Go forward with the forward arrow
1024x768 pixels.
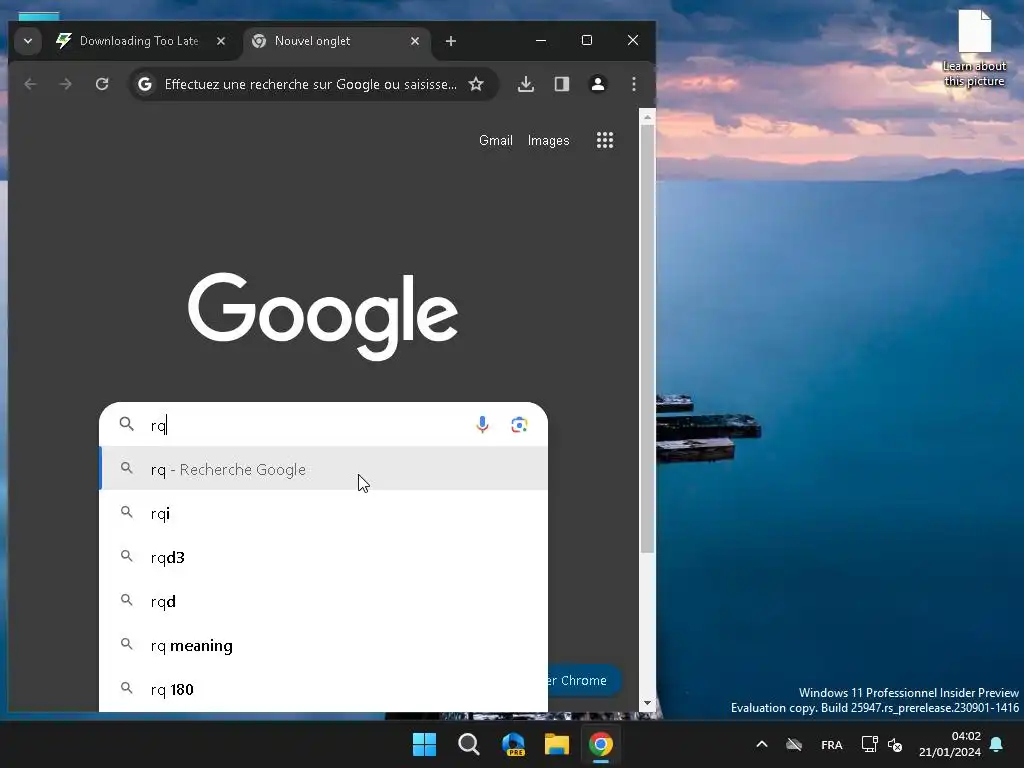(x=65, y=84)
